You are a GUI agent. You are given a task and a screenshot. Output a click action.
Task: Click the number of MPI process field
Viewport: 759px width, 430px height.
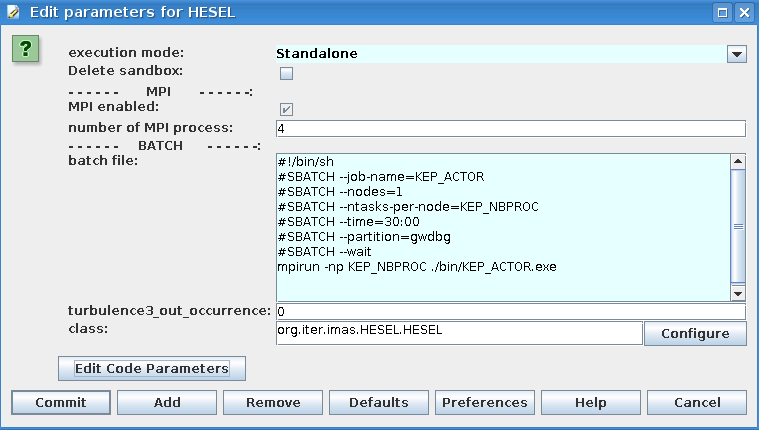point(511,128)
